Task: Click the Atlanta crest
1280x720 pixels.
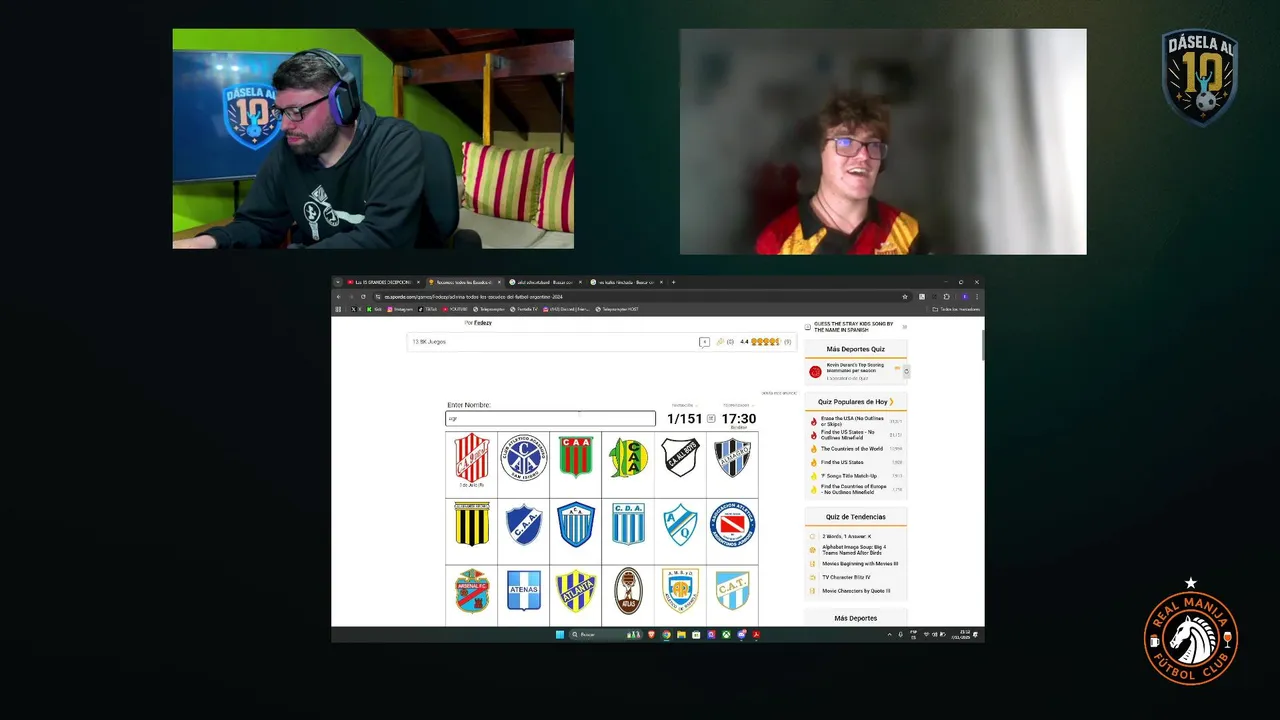Action: tap(576, 590)
